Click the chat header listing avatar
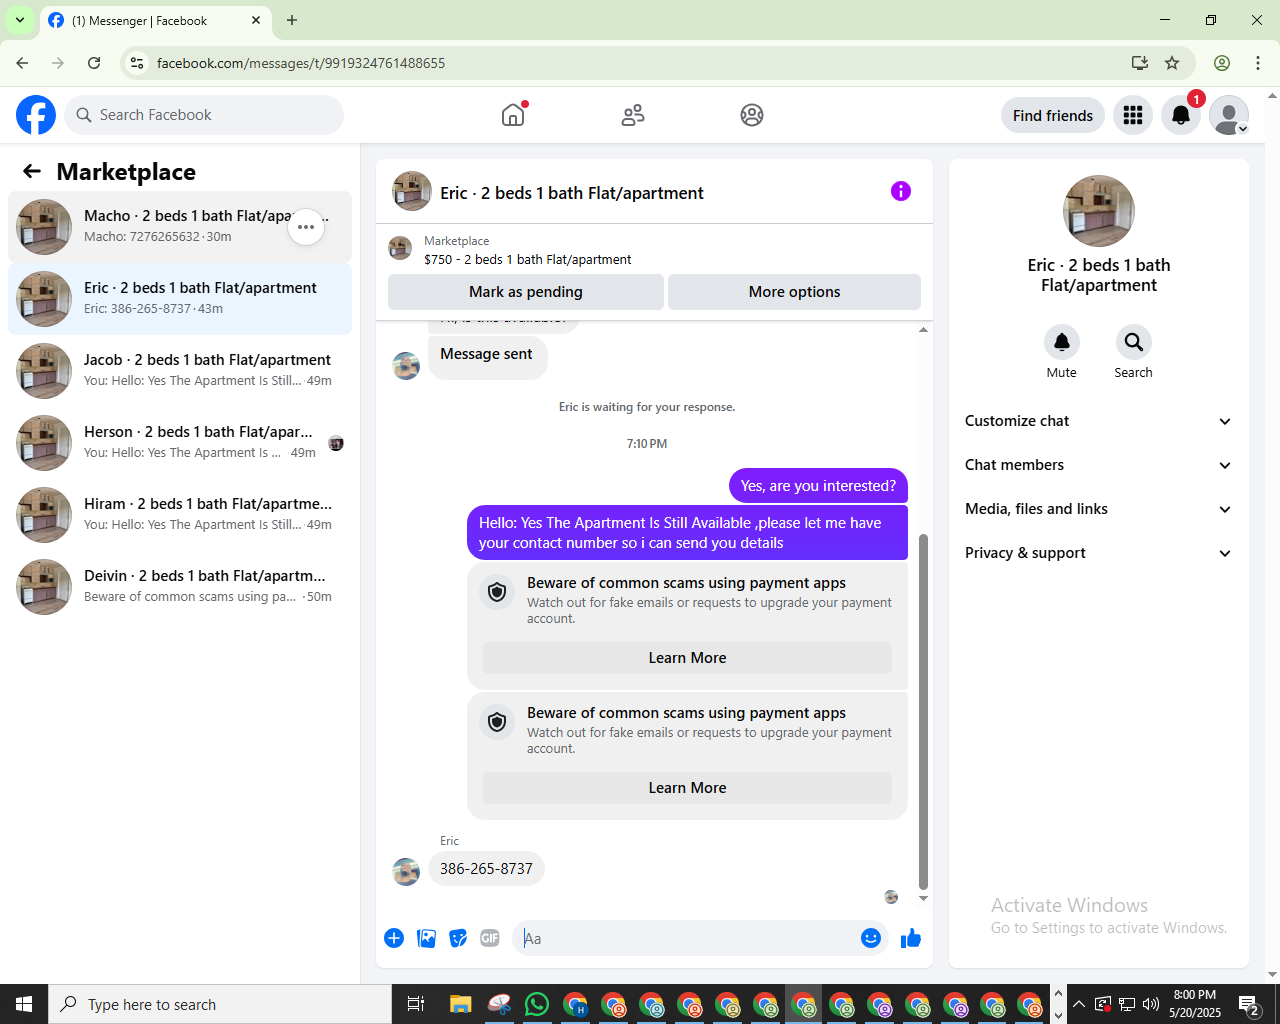The height and width of the screenshot is (1024, 1280). [x=411, y=191]
